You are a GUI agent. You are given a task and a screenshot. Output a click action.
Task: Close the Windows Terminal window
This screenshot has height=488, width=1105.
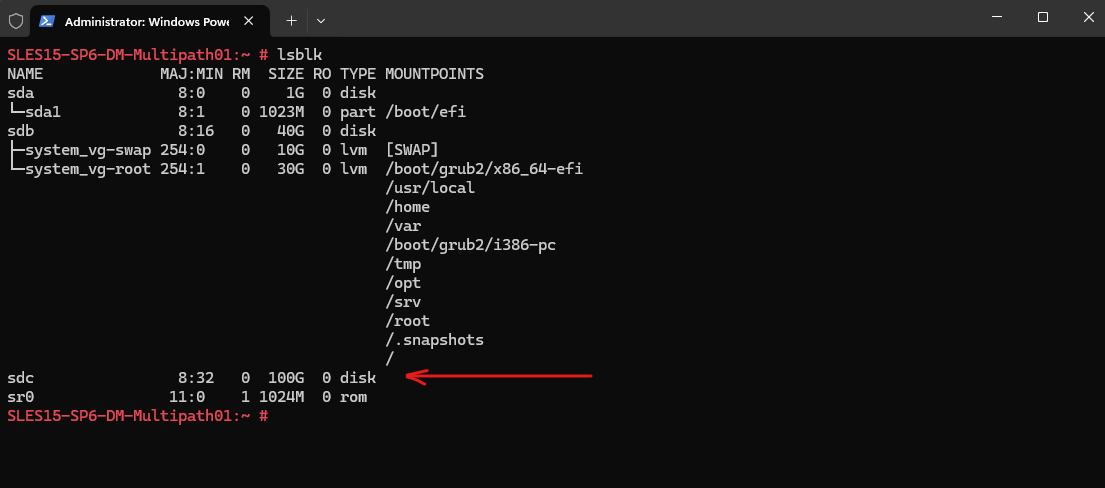pos(1088,17)
